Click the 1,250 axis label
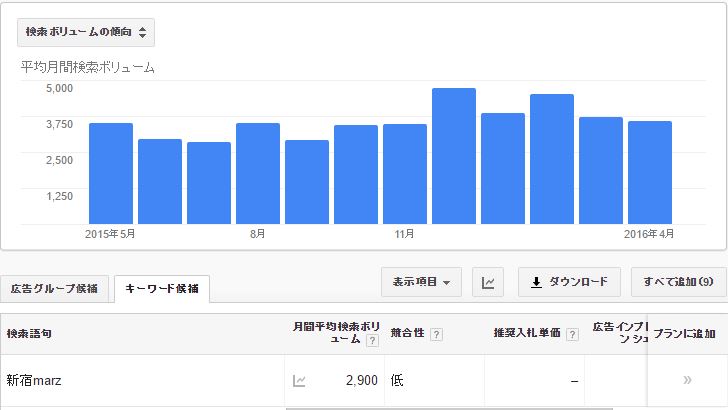 coord(59,196)
